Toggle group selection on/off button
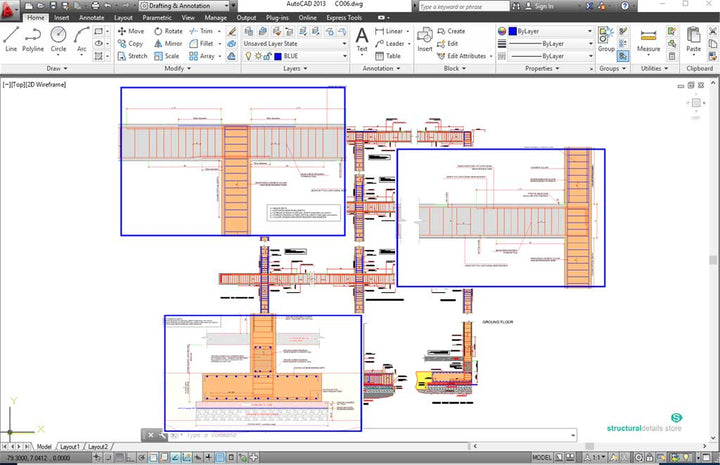Screen dimensions: 720x465 [623, 56]
